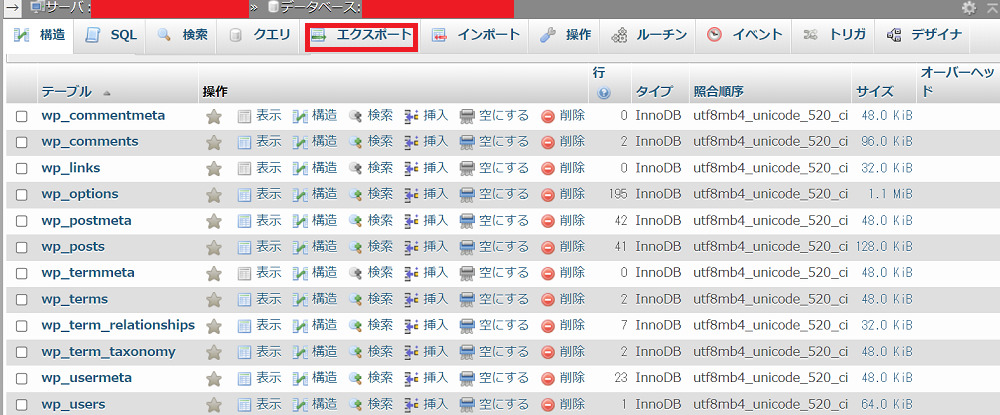1000x415 pixels.
Task: Select the wp_posts checkbox
Action: [x=22, y=247]
